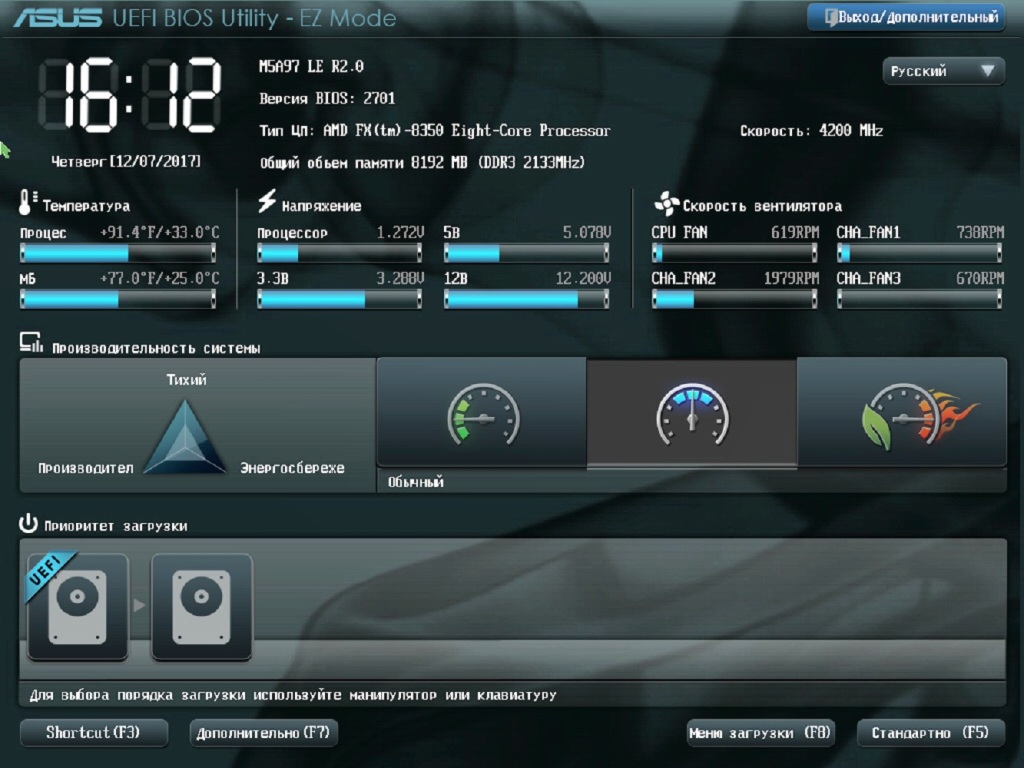Click the CHA_FAN2 speed bar
The width and height of the screenshot is (1024, 768).
click(x=735, y=300)
